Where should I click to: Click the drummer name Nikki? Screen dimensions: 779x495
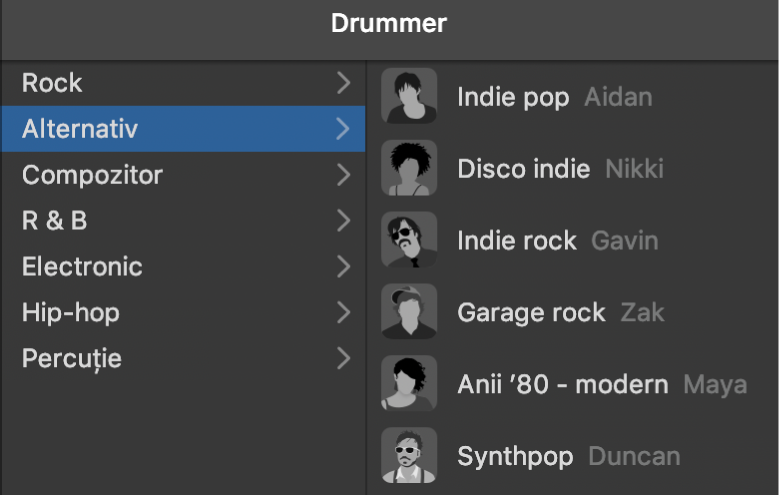(x=634, y=168)
